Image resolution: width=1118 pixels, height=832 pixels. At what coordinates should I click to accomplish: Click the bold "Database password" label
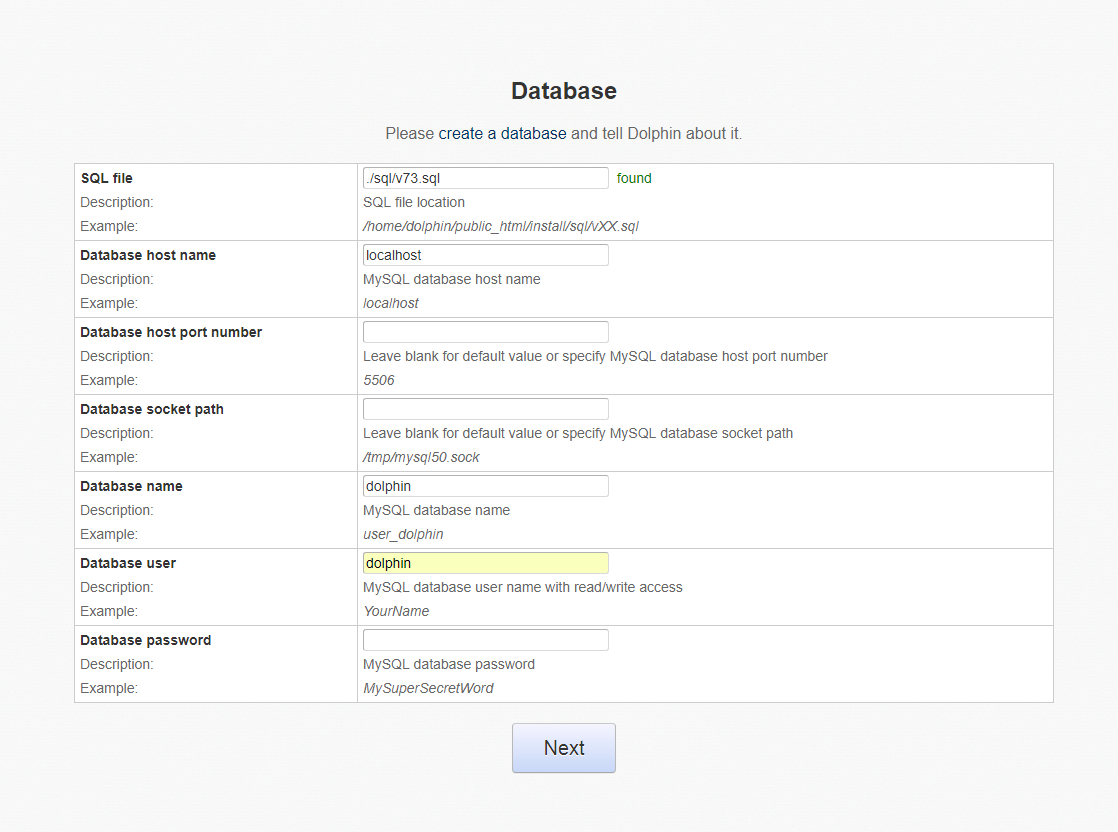click(x=146, y=640)
